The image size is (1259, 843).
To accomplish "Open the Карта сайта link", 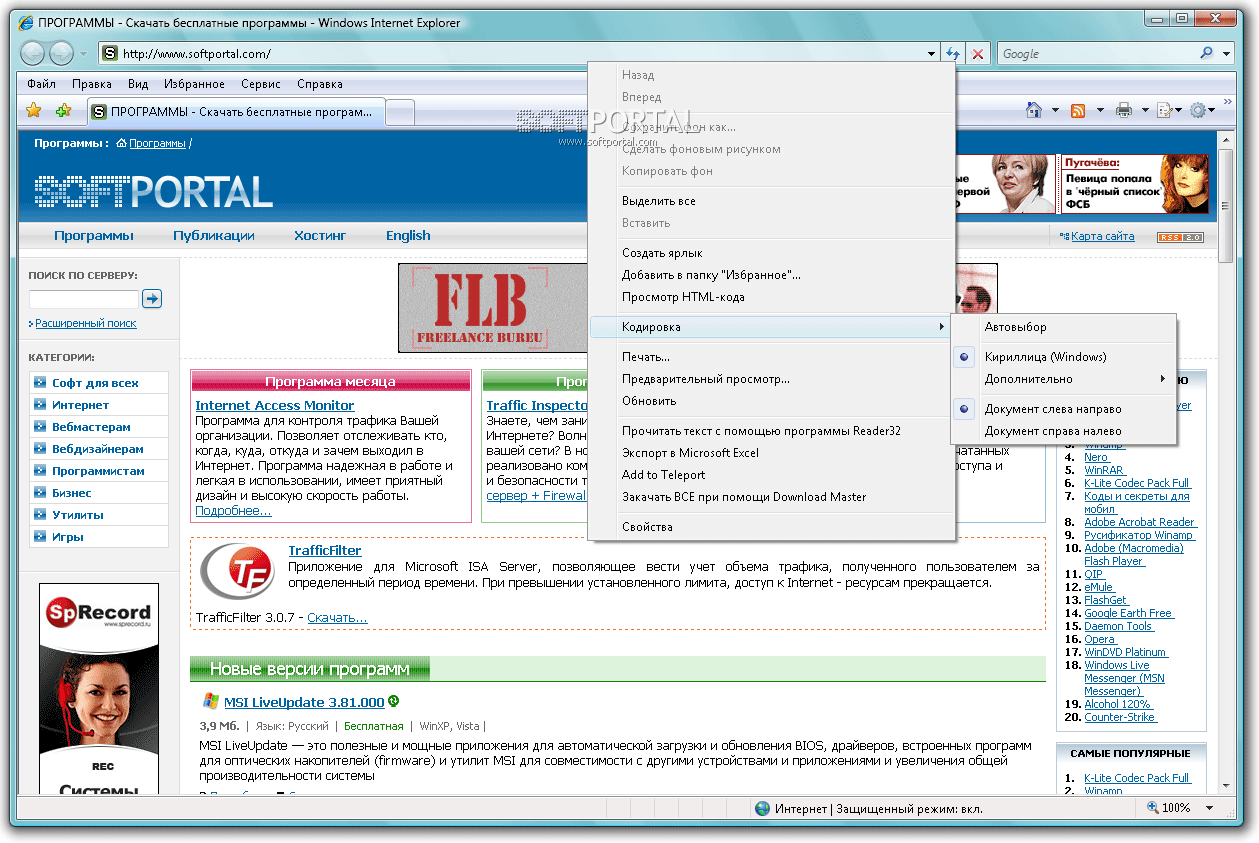I will pyautogui.click(x=1102, y=236).
